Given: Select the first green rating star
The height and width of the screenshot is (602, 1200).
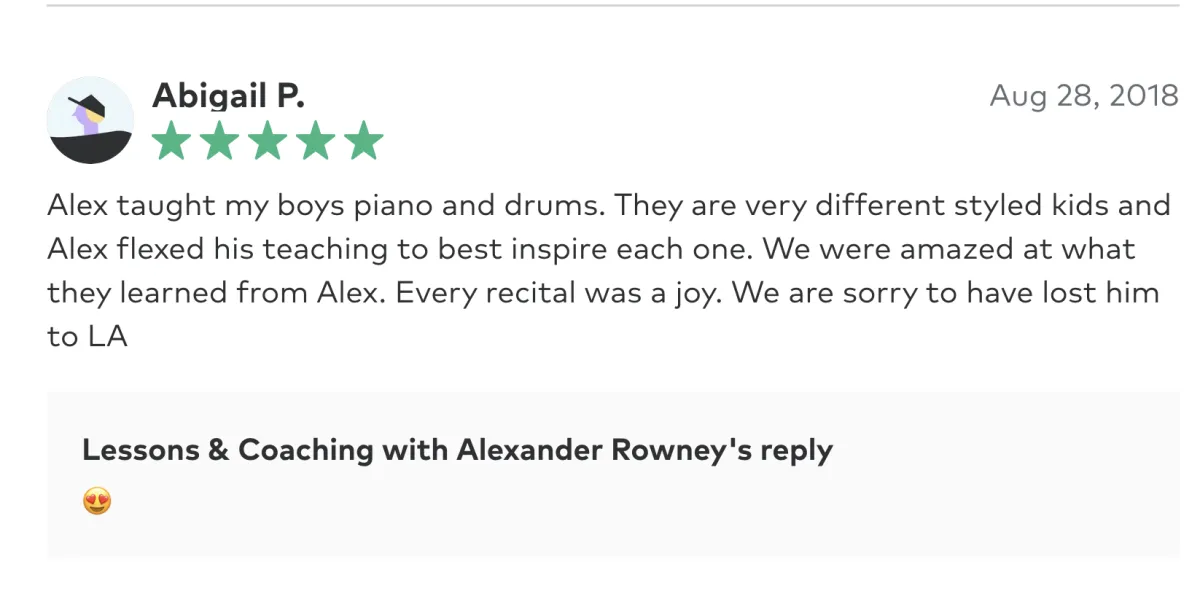Looking at the screenshot, I should (x=171, y=141).
